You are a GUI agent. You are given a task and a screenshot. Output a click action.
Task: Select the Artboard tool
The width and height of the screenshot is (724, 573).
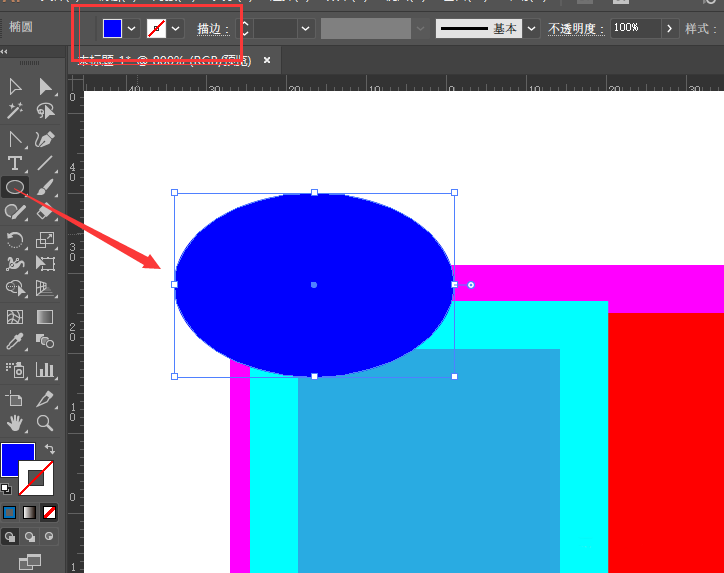pos(15,398)
